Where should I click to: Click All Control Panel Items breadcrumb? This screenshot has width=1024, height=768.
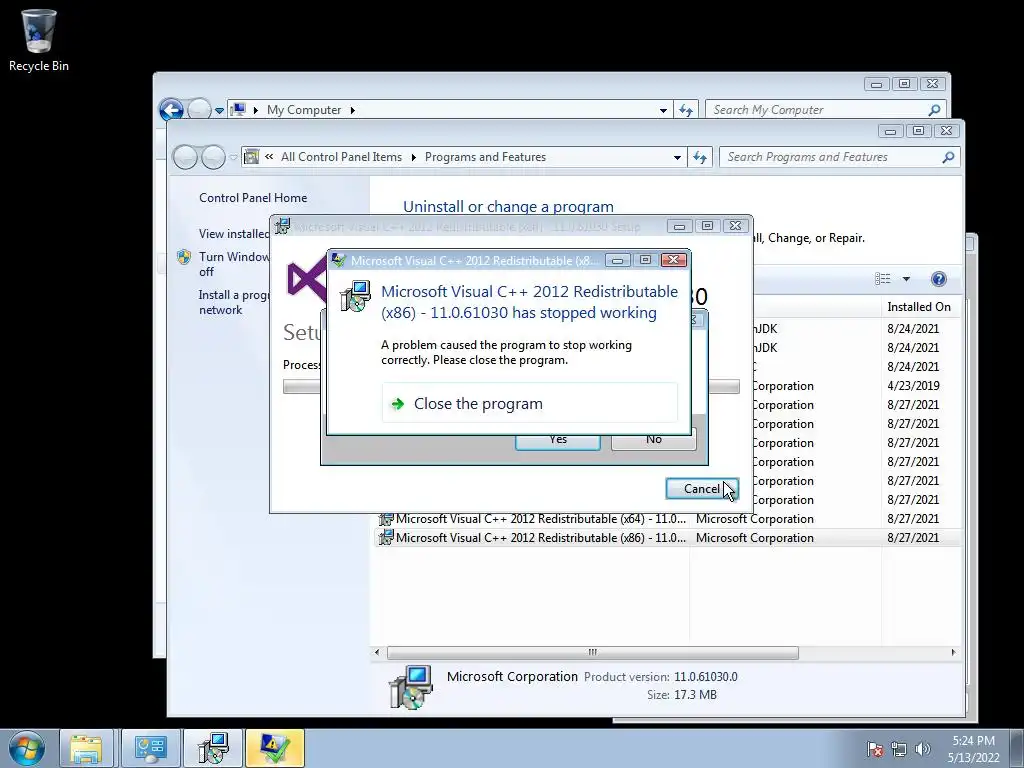pos(342,157)
